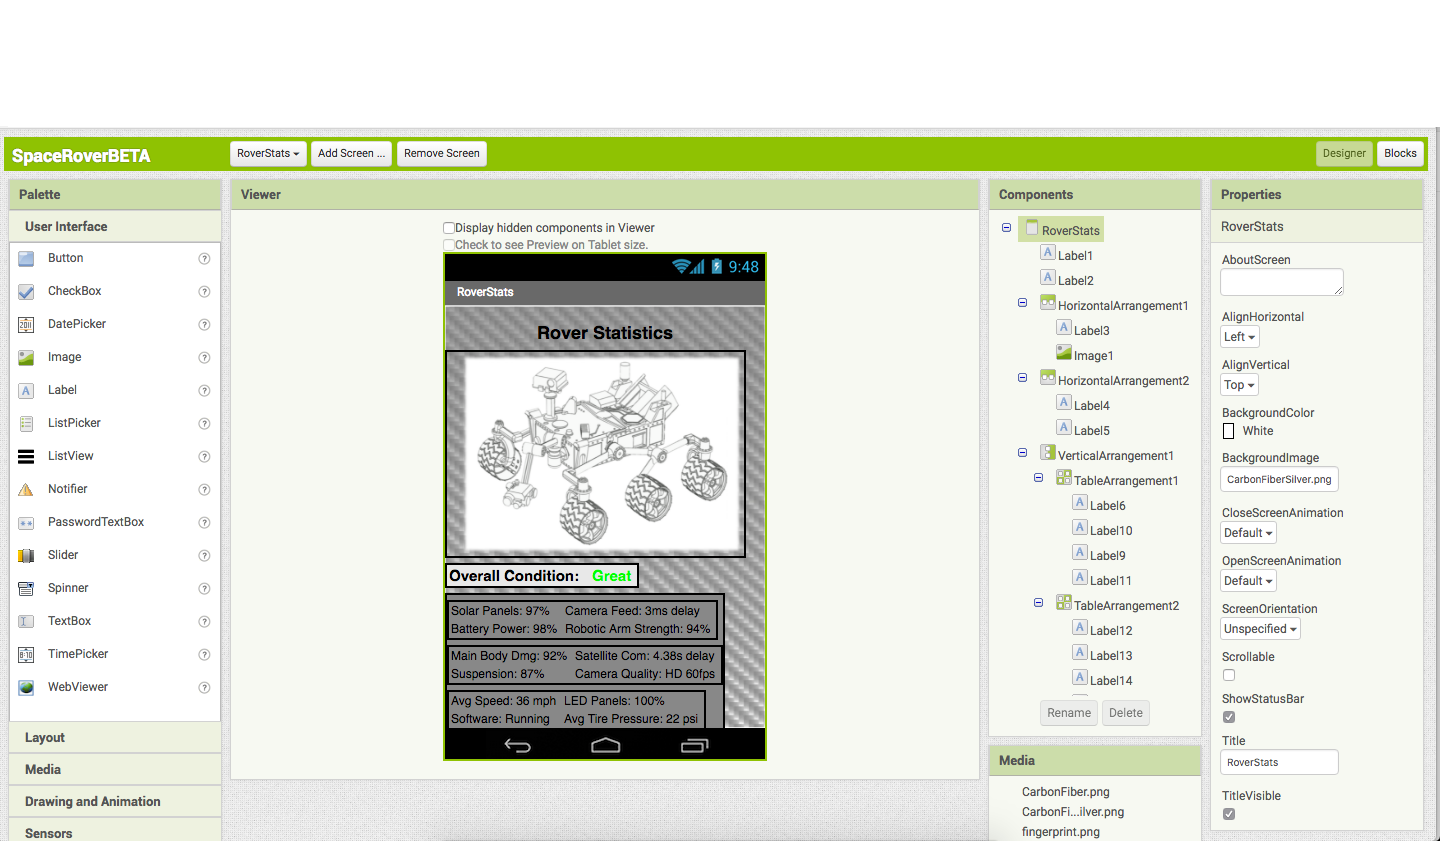Viewport: 1440px width, 841px height.
Task: Expand the Drawing and Animation section
Action: [x=115, y=802]
